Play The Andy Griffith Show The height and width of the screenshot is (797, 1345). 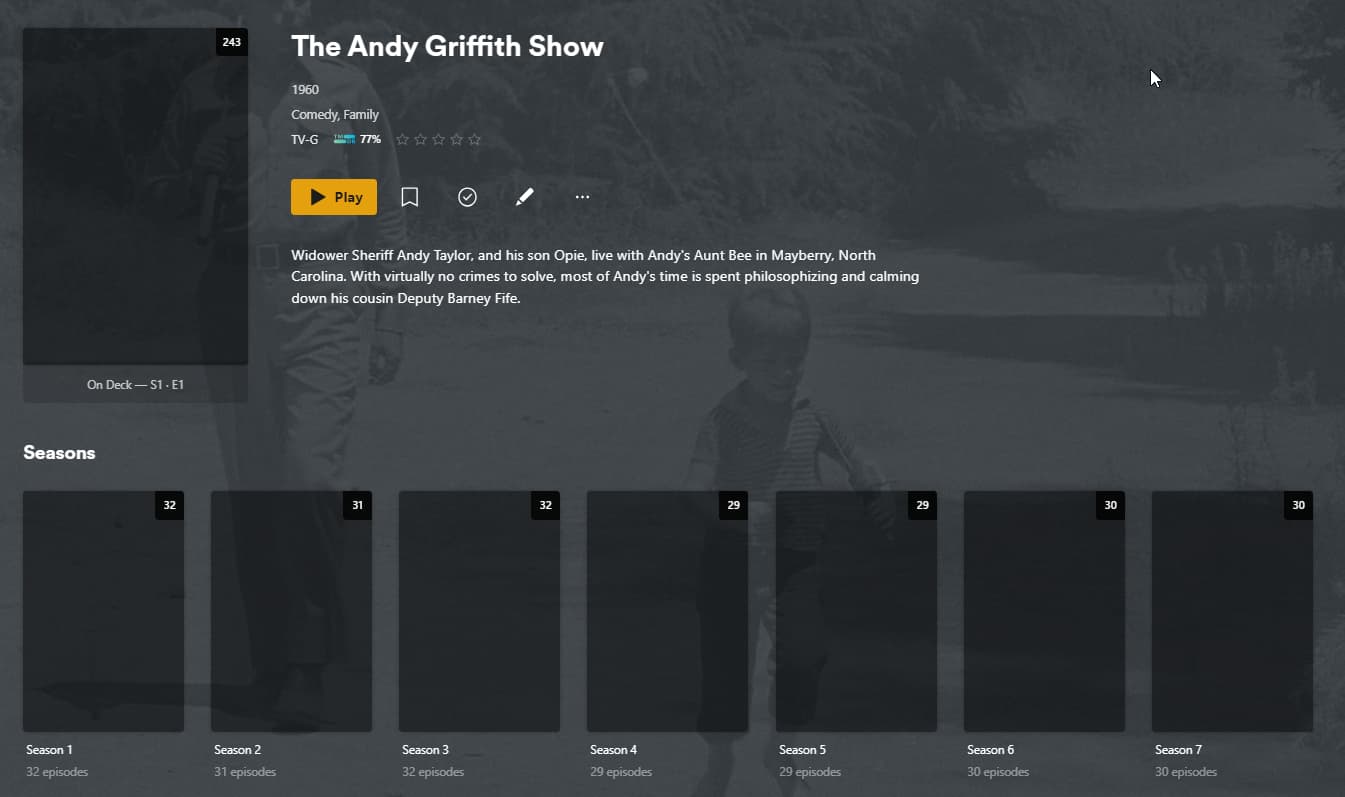[x=334, y=197]
